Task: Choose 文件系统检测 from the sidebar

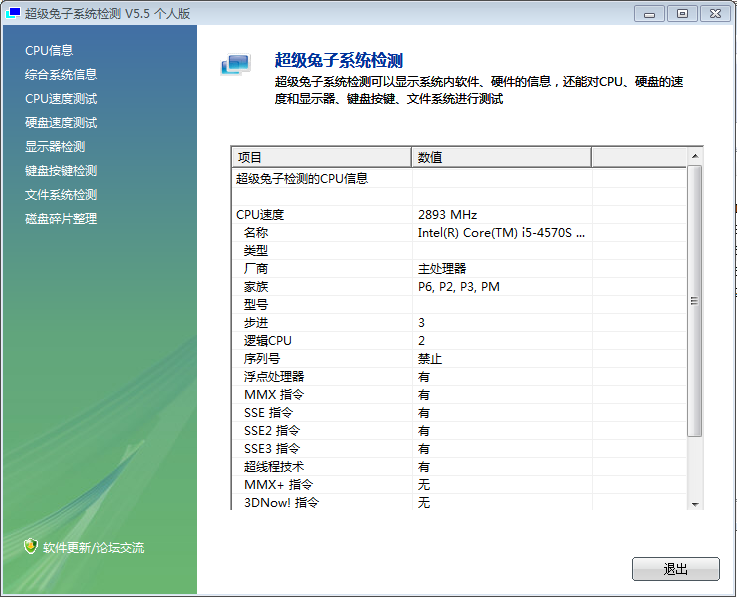Action: (x=61, y=194)
